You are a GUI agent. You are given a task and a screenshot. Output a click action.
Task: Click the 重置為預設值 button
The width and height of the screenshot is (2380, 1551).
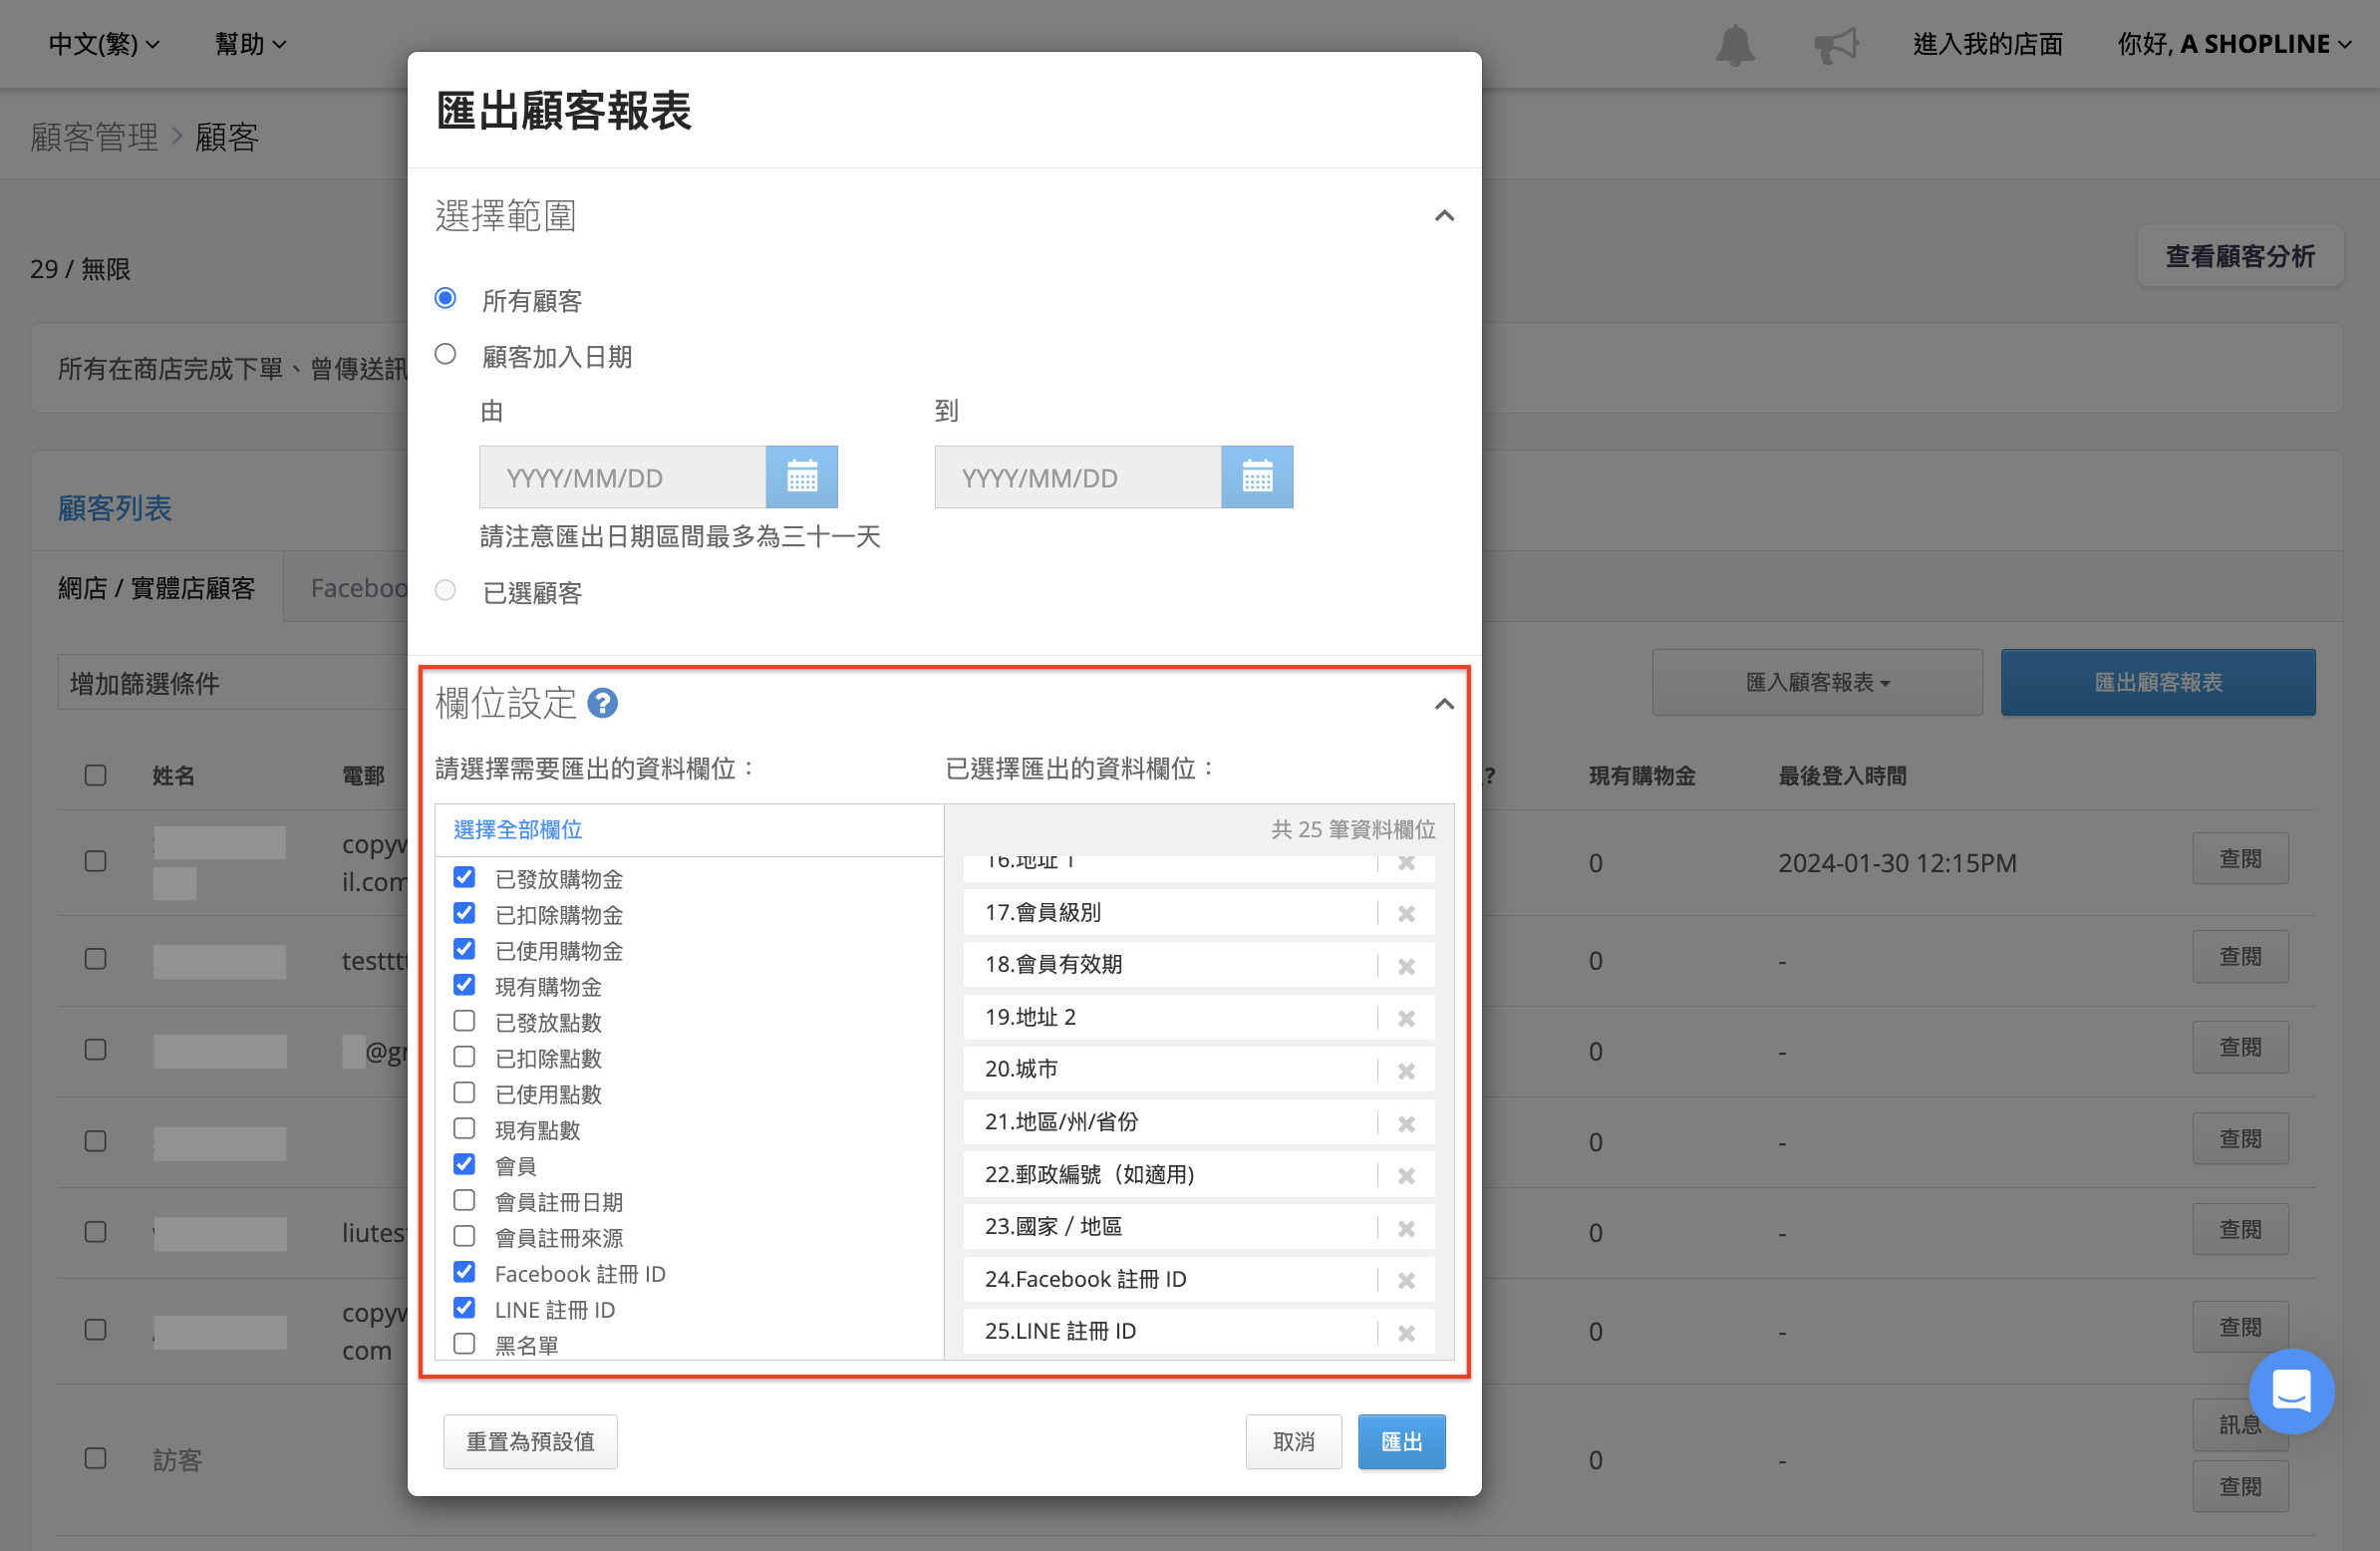(x=530, y=1441)
